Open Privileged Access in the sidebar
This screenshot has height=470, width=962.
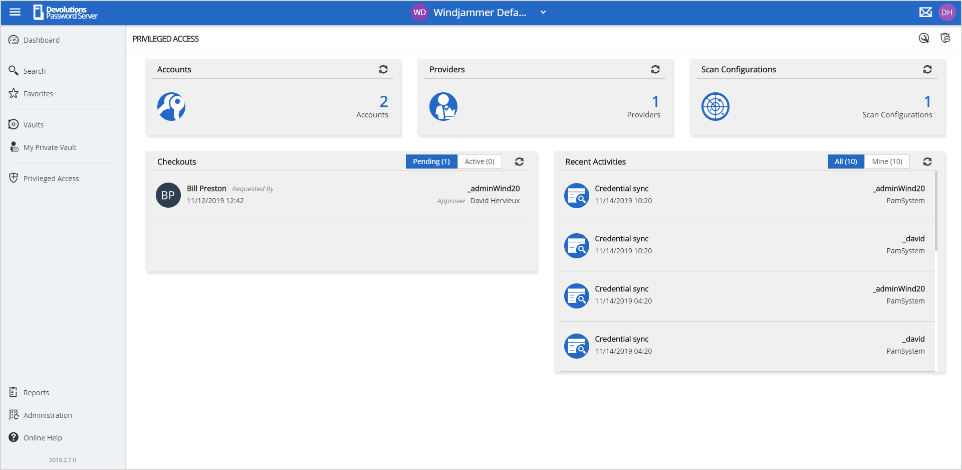tap(50, 178)
